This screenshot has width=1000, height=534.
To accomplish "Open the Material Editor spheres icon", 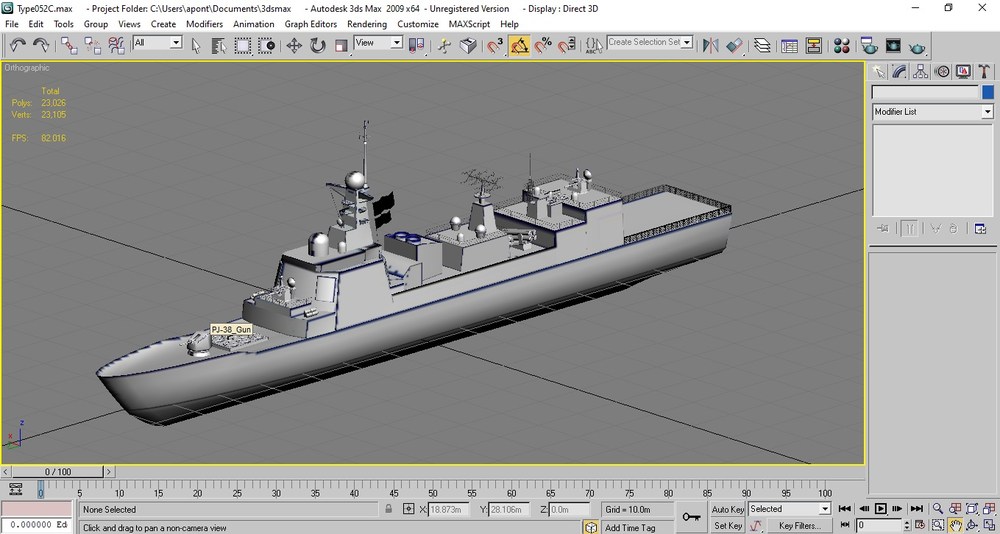I will point(841,45).
